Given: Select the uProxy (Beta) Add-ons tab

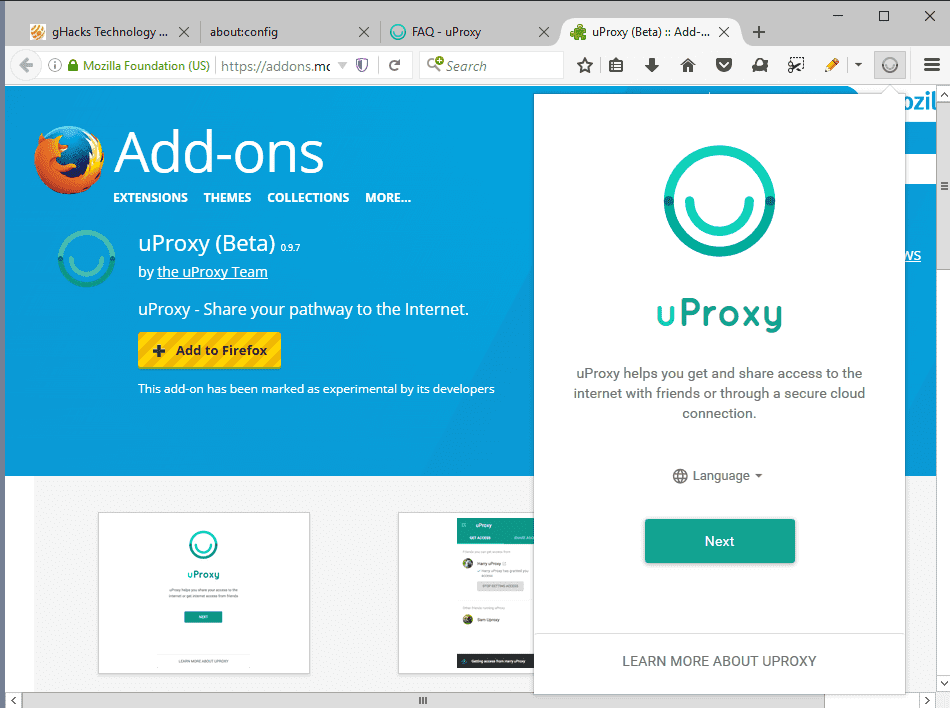Looking at the screenshot, I should point(651,32).
